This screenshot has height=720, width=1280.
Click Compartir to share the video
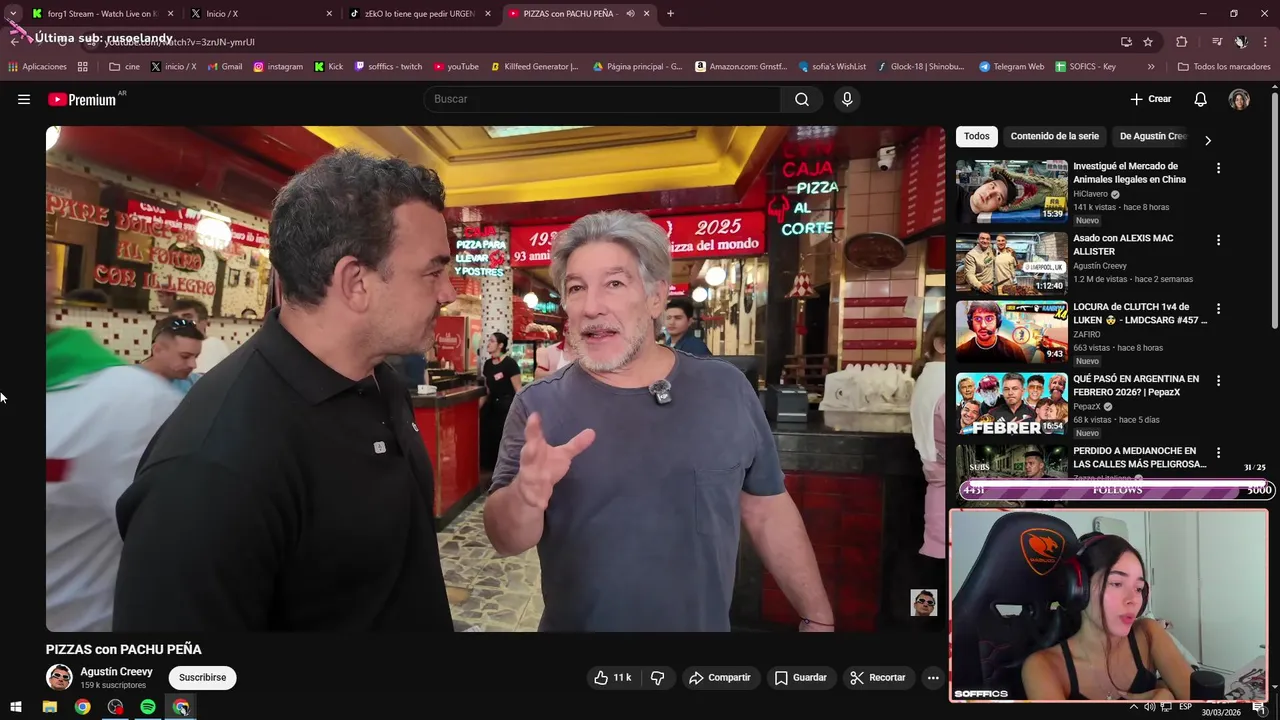pyautogui.click(x=720, y=677)
